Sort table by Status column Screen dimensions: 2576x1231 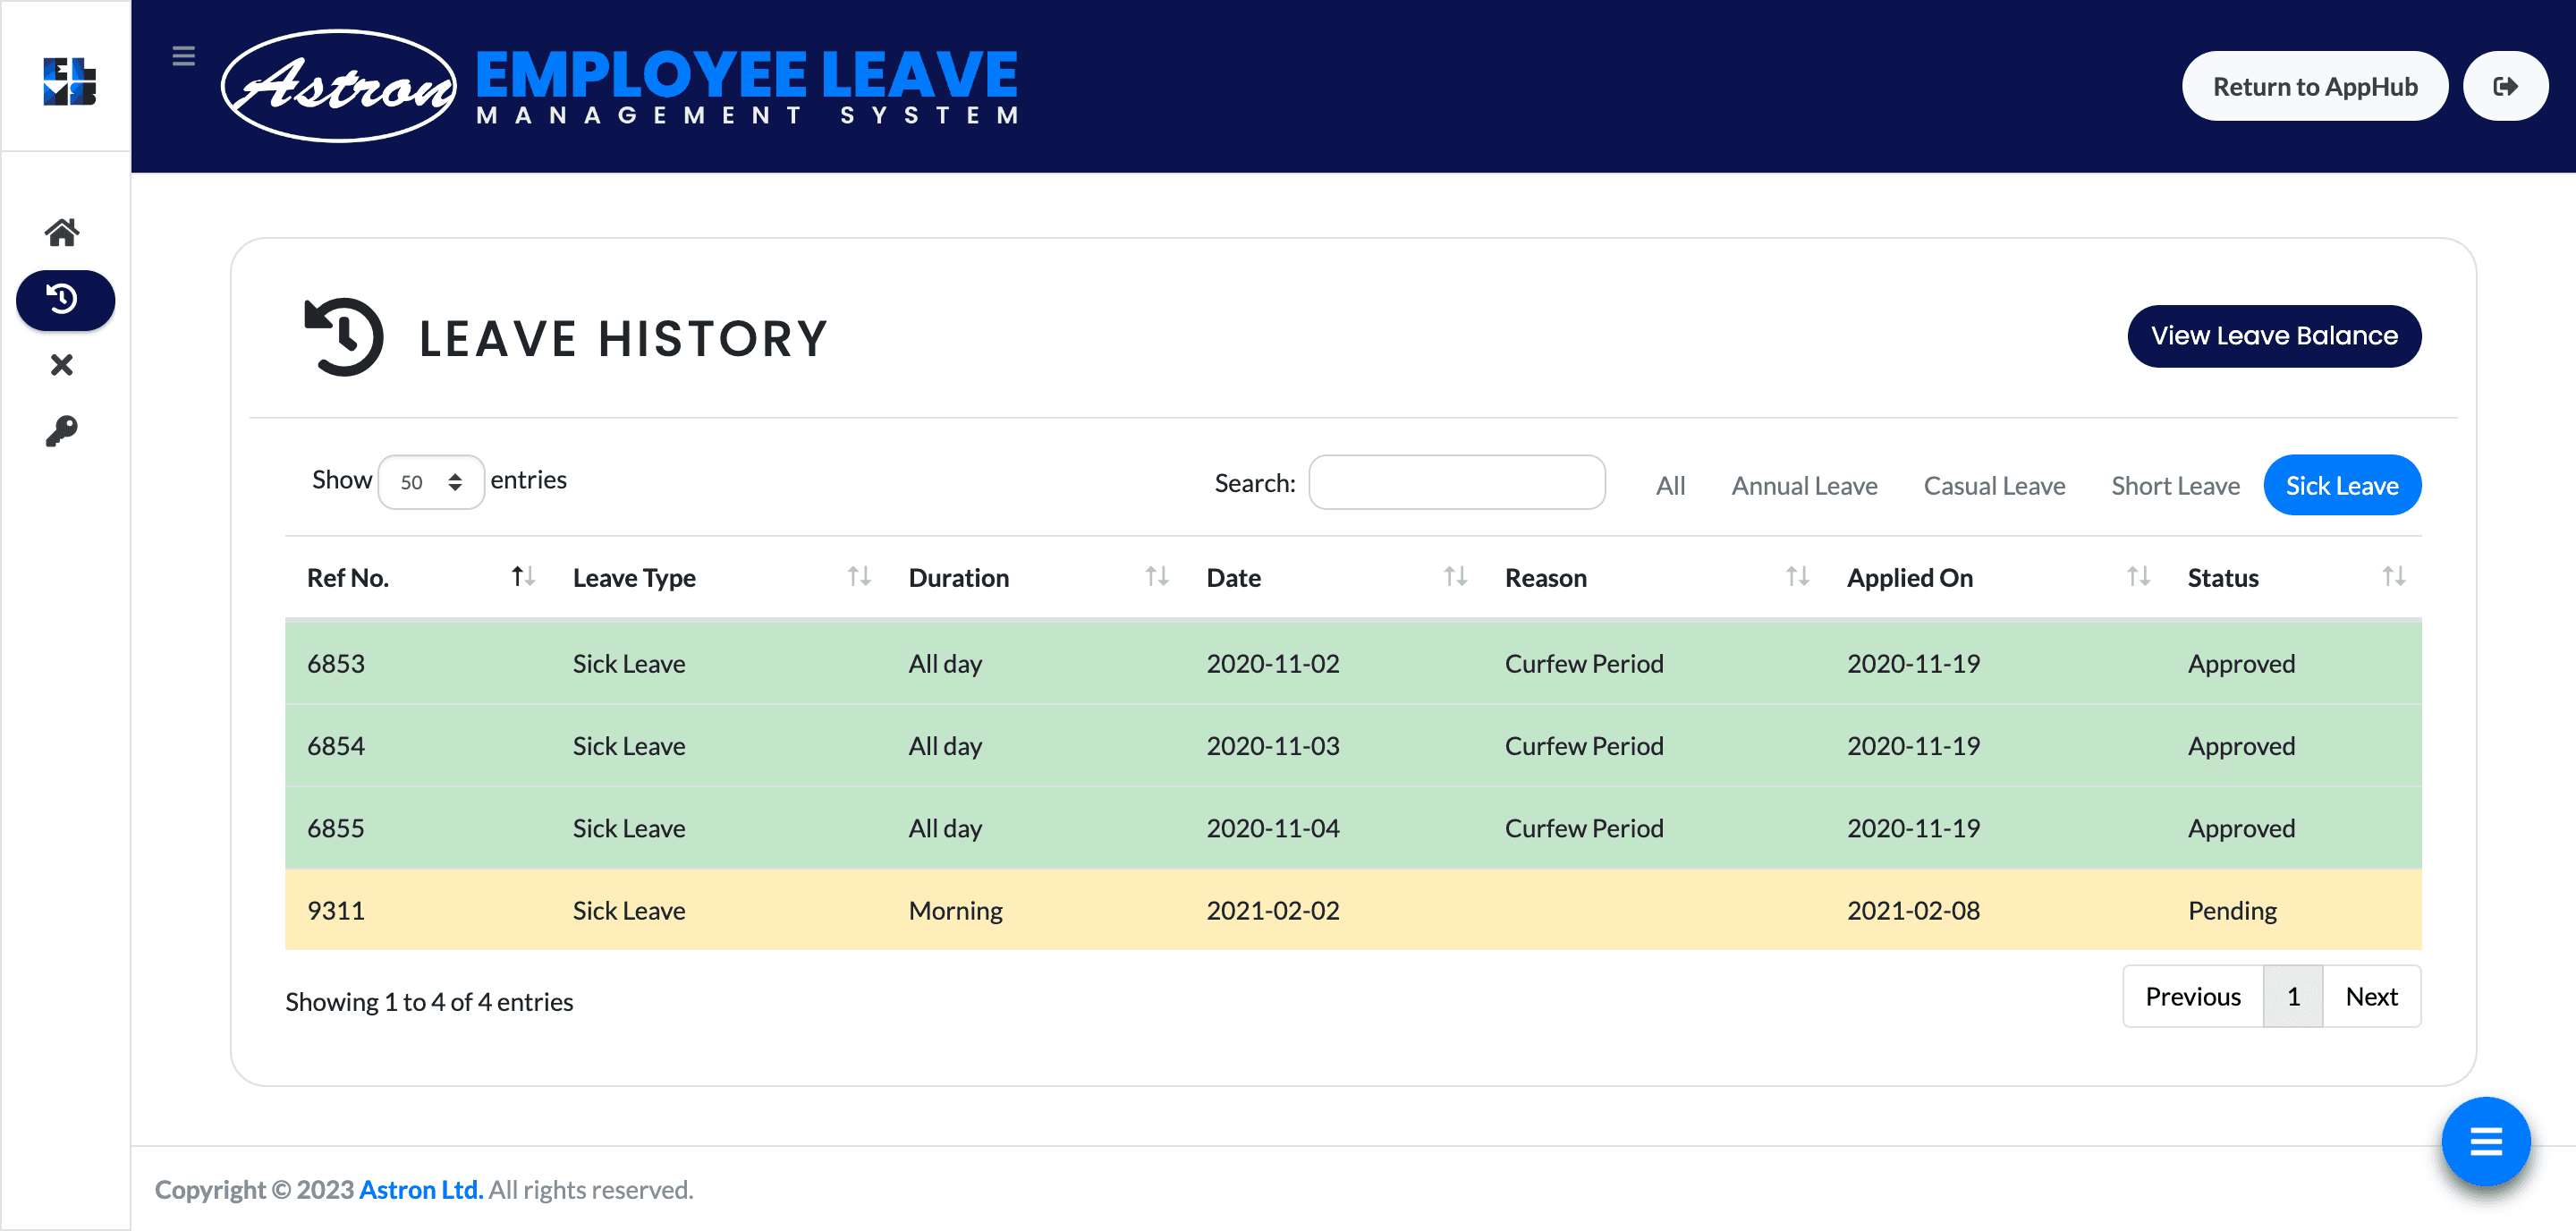tap(2393, 577)
